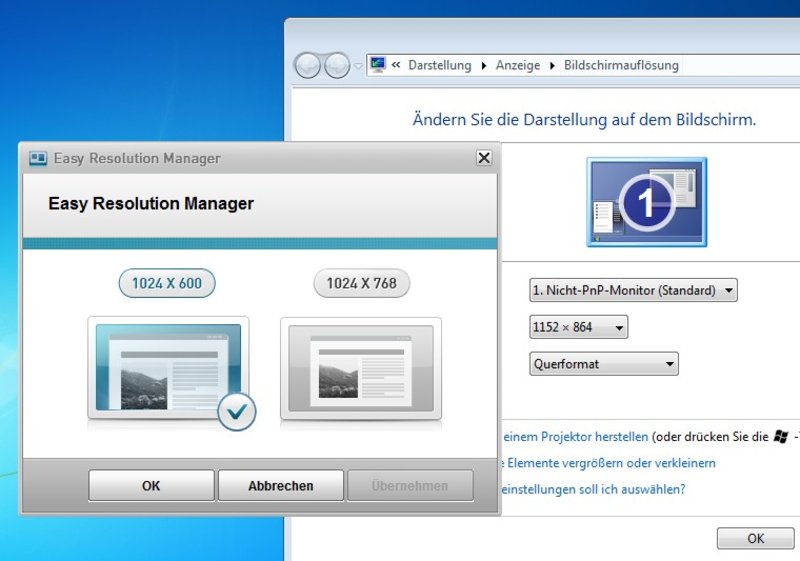Click the disabled Übernehmen button
This screenshot has height=561, width=800.
coord(410,486)
